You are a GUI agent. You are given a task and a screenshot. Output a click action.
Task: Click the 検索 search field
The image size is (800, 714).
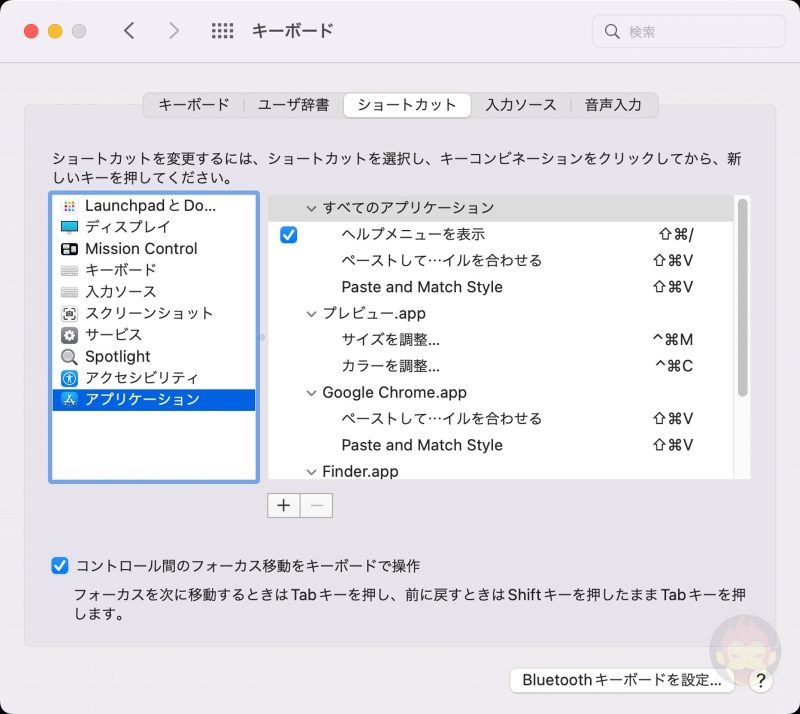pos(695,32)
